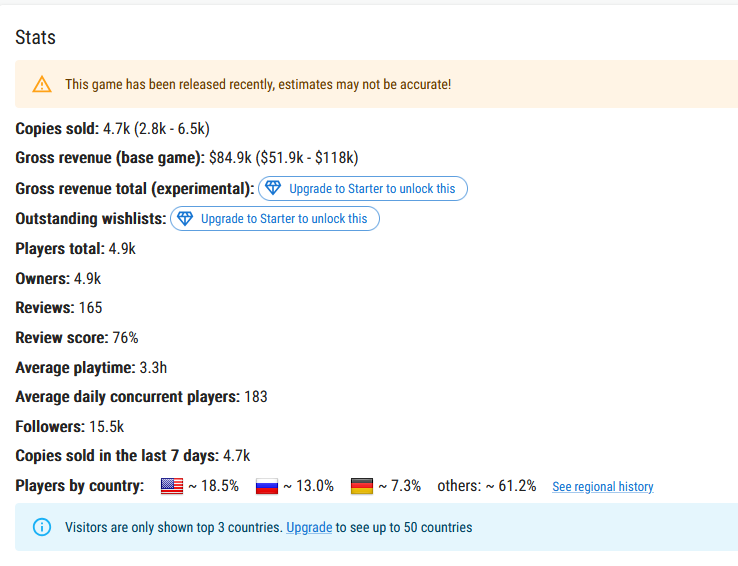Click the blue info circle icon
This screenshot has width=738, height=566.
42,527
